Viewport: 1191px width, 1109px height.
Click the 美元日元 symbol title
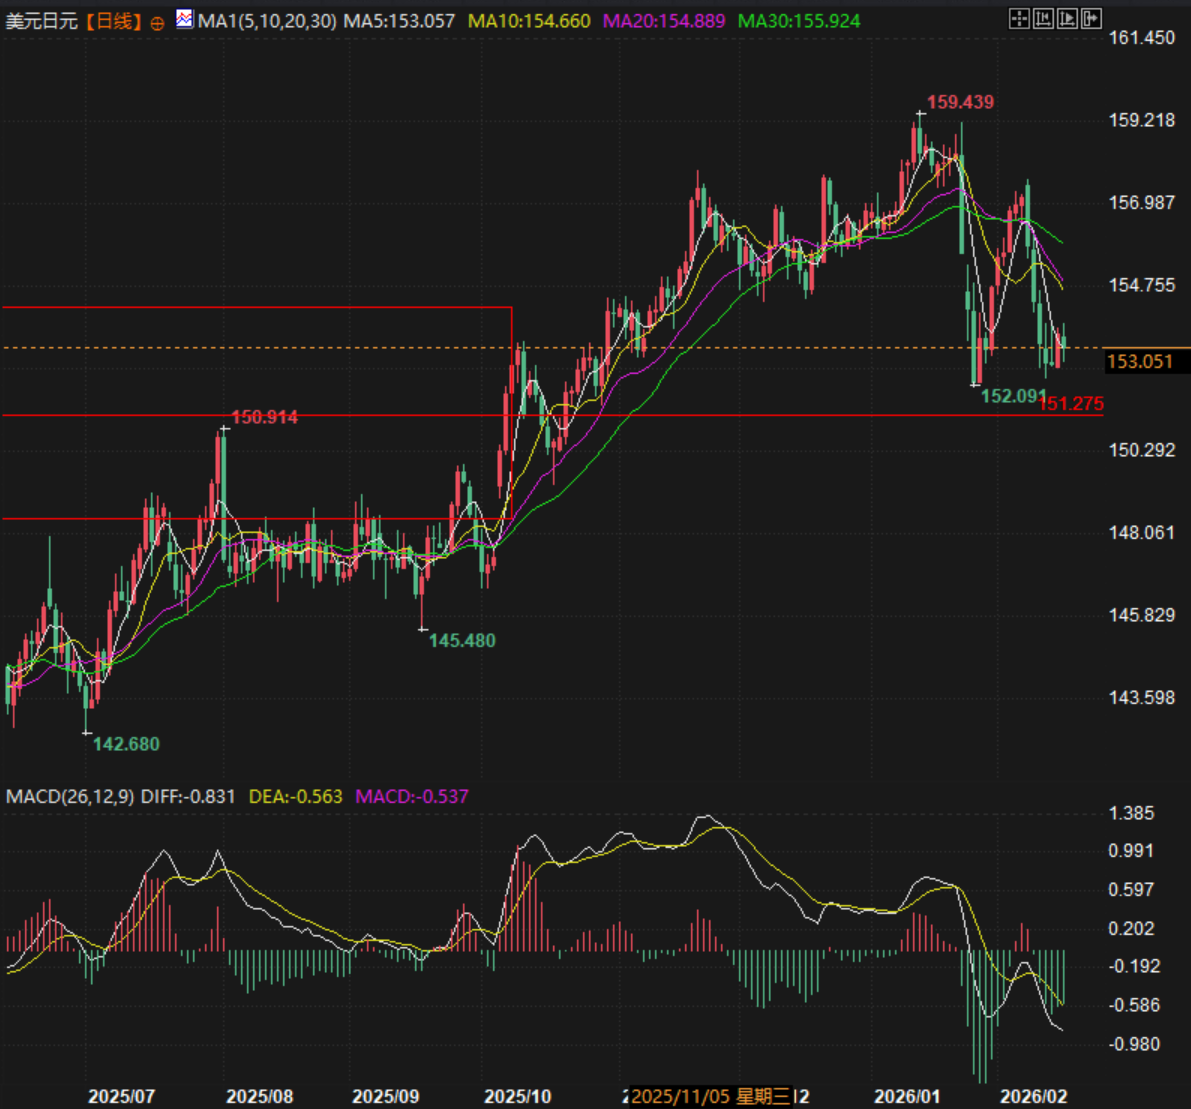click(x=42, y=21)
